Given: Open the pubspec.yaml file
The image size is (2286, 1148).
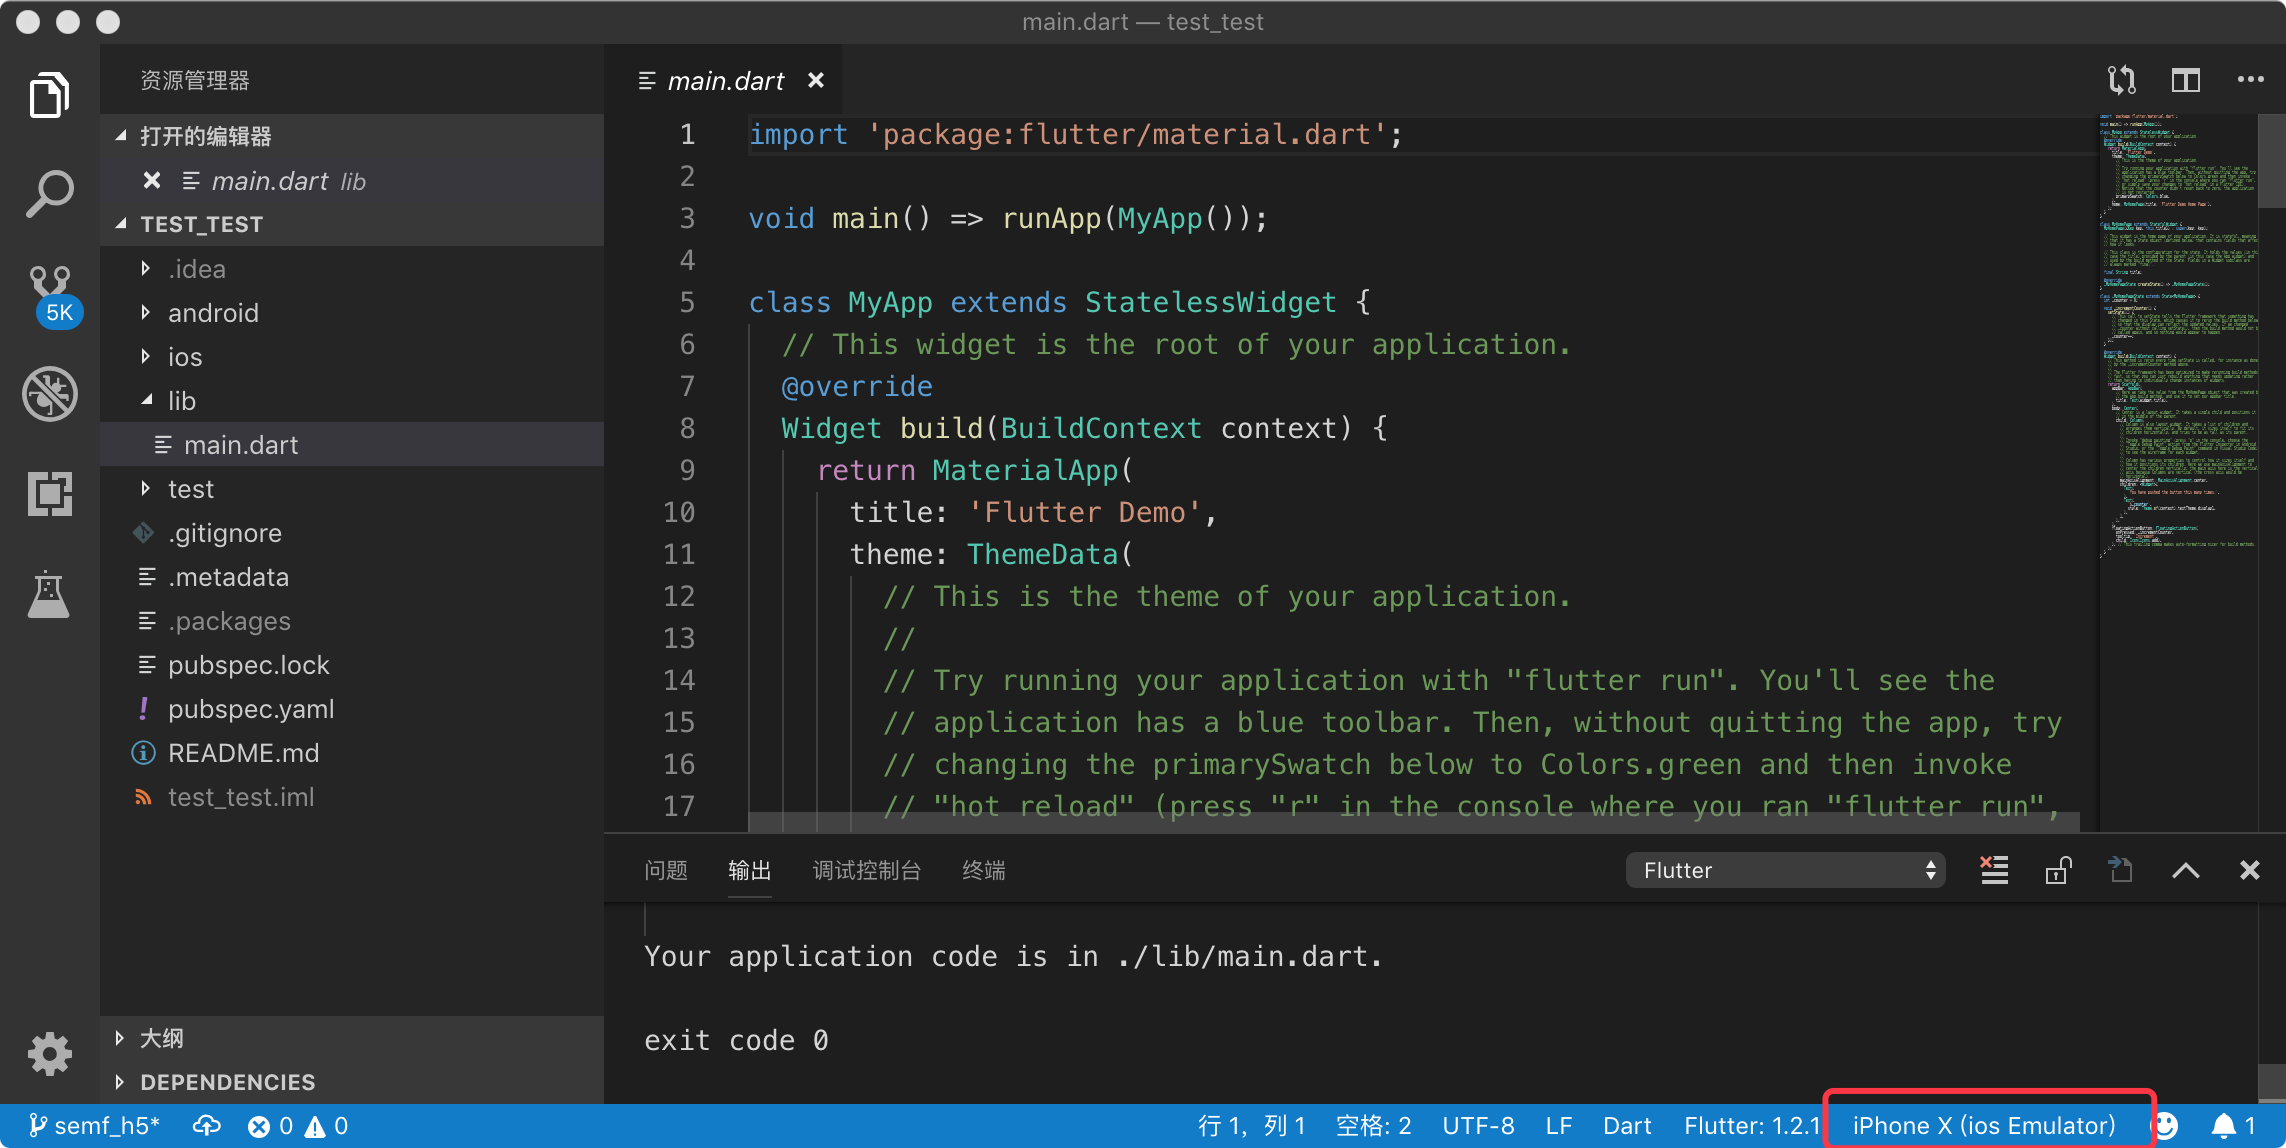Looking at the screenshot, I should point(352,709).
